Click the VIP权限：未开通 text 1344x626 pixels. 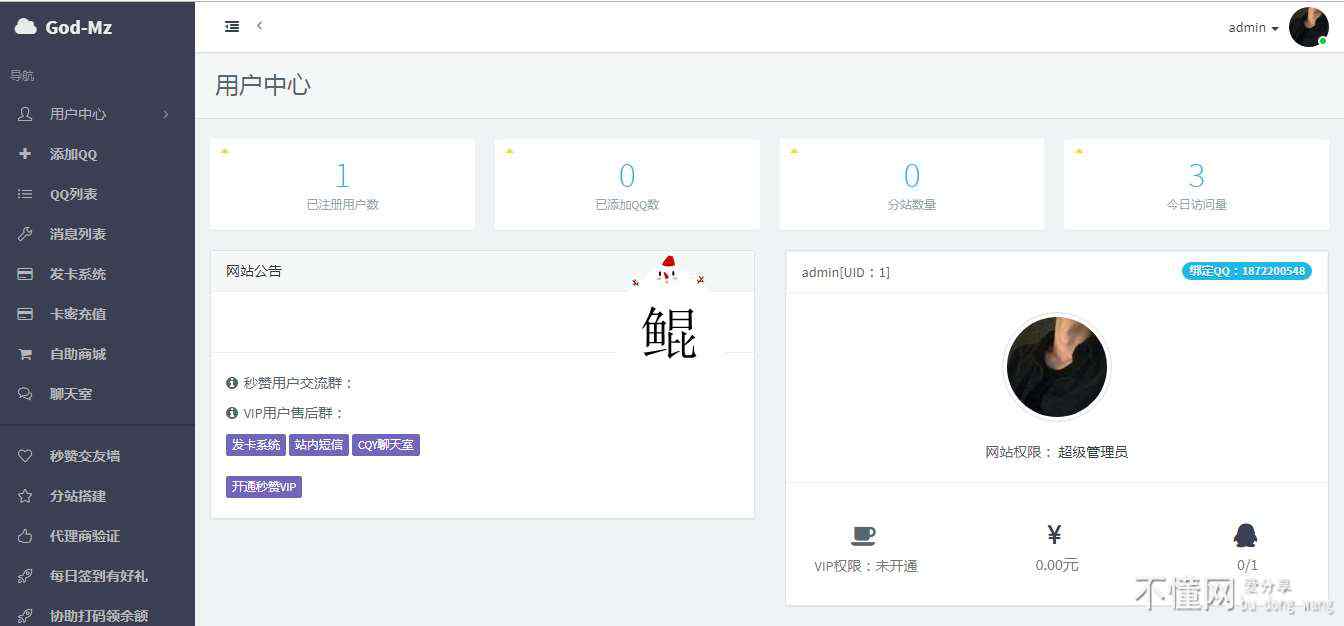[x=866, y=566]
